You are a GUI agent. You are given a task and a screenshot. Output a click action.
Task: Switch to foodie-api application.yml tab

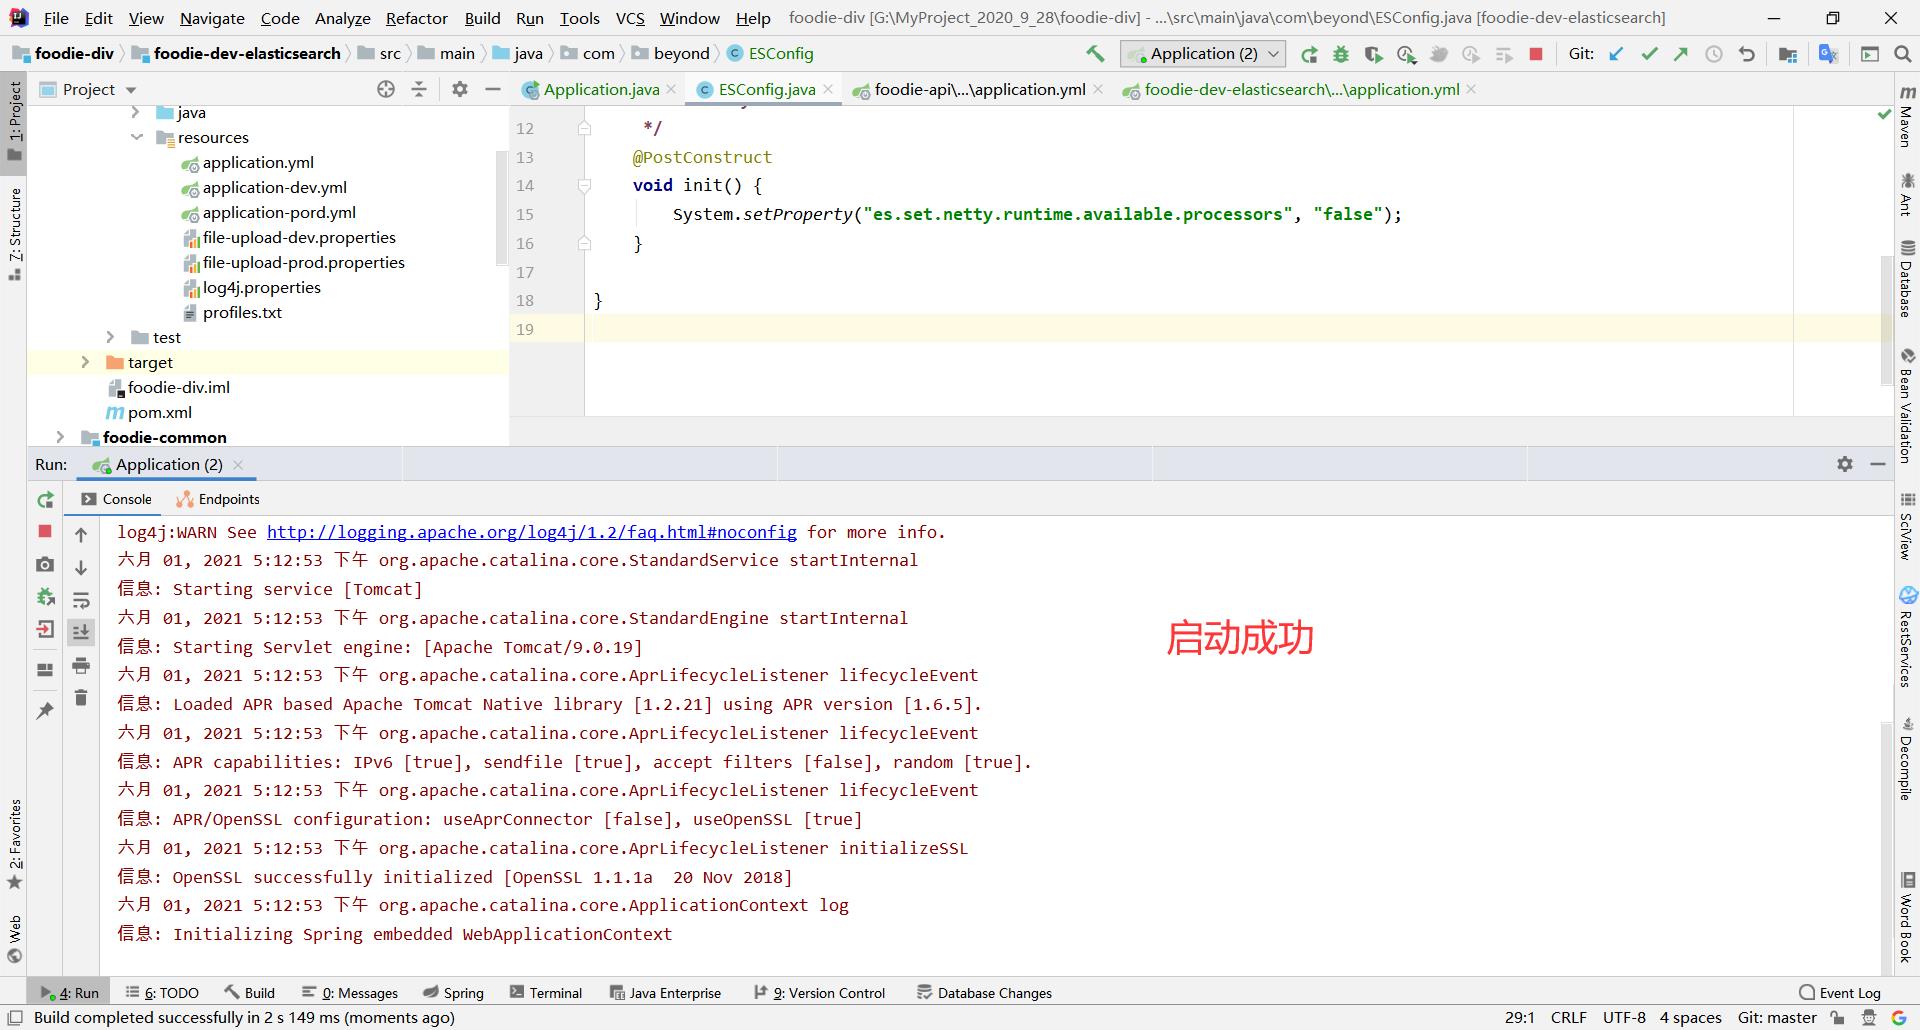coord(979,89)
